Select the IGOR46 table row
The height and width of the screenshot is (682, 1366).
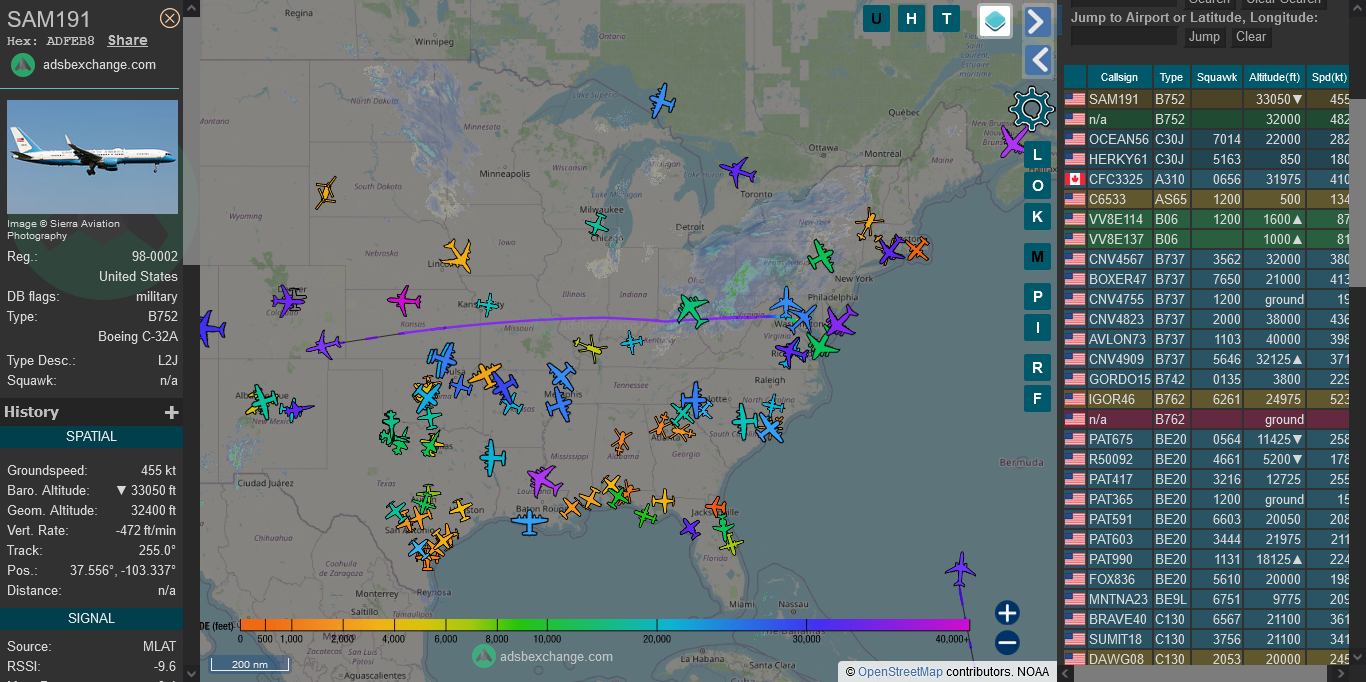pyautogui.click(x=1207, y=399)
